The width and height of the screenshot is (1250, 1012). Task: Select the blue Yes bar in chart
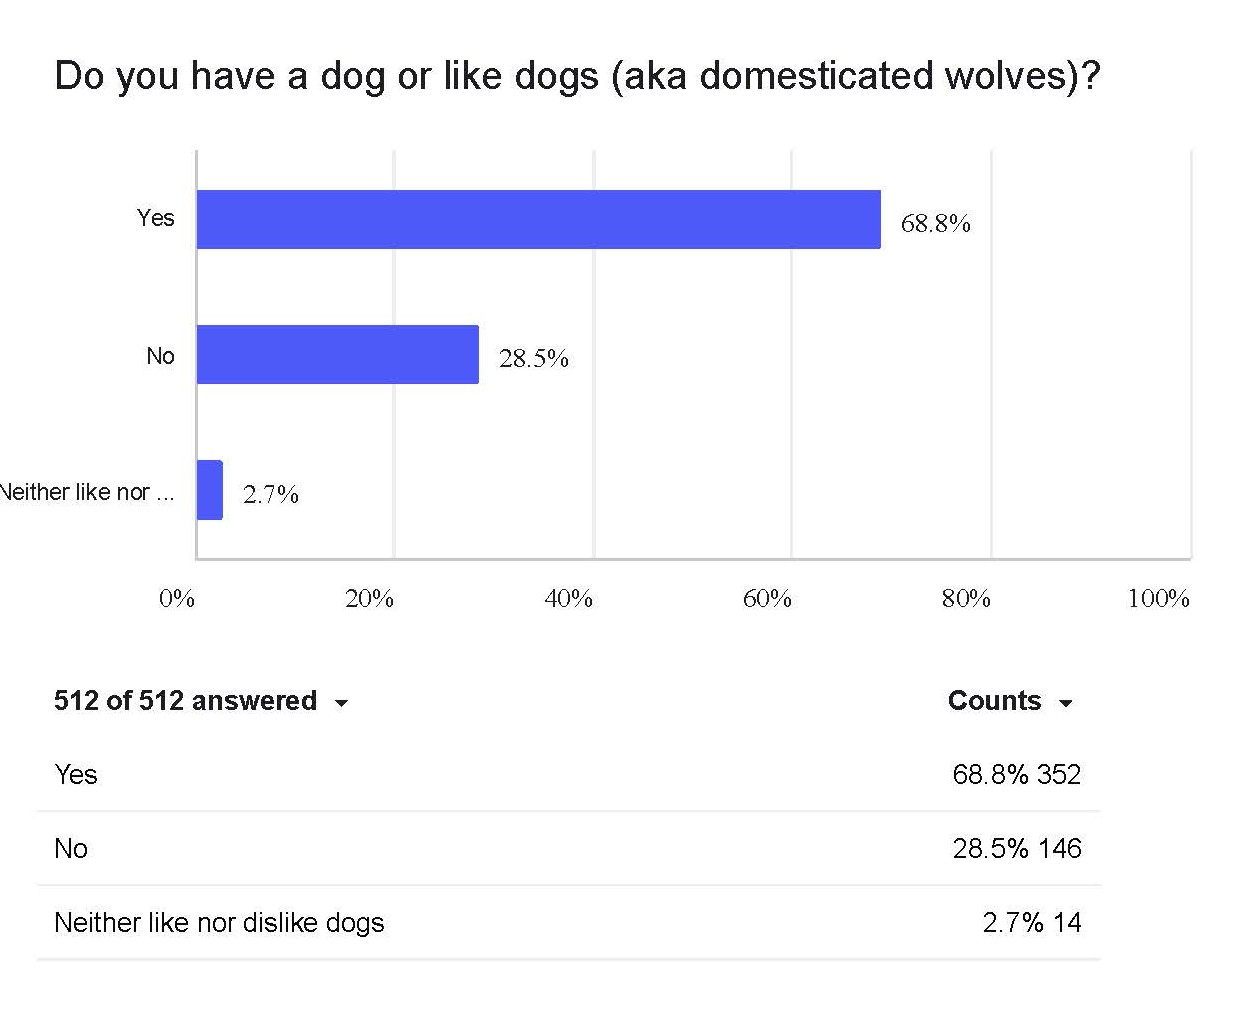(x=538, y=219)
